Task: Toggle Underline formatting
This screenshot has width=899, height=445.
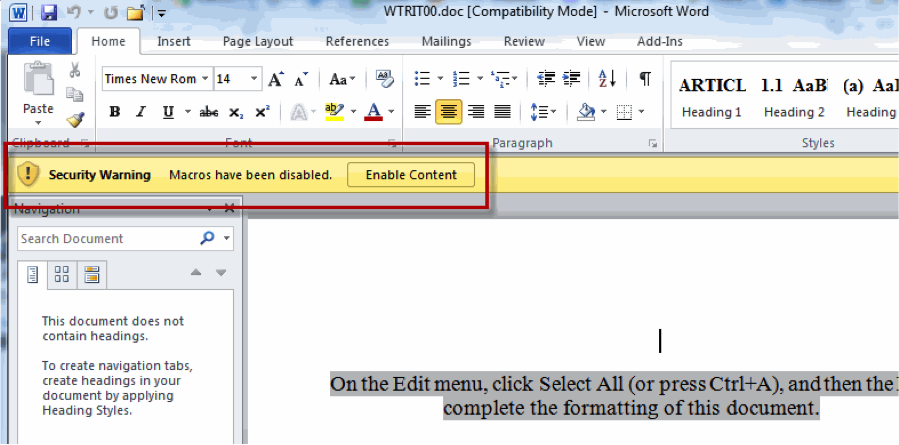Action: pos(168,112)
